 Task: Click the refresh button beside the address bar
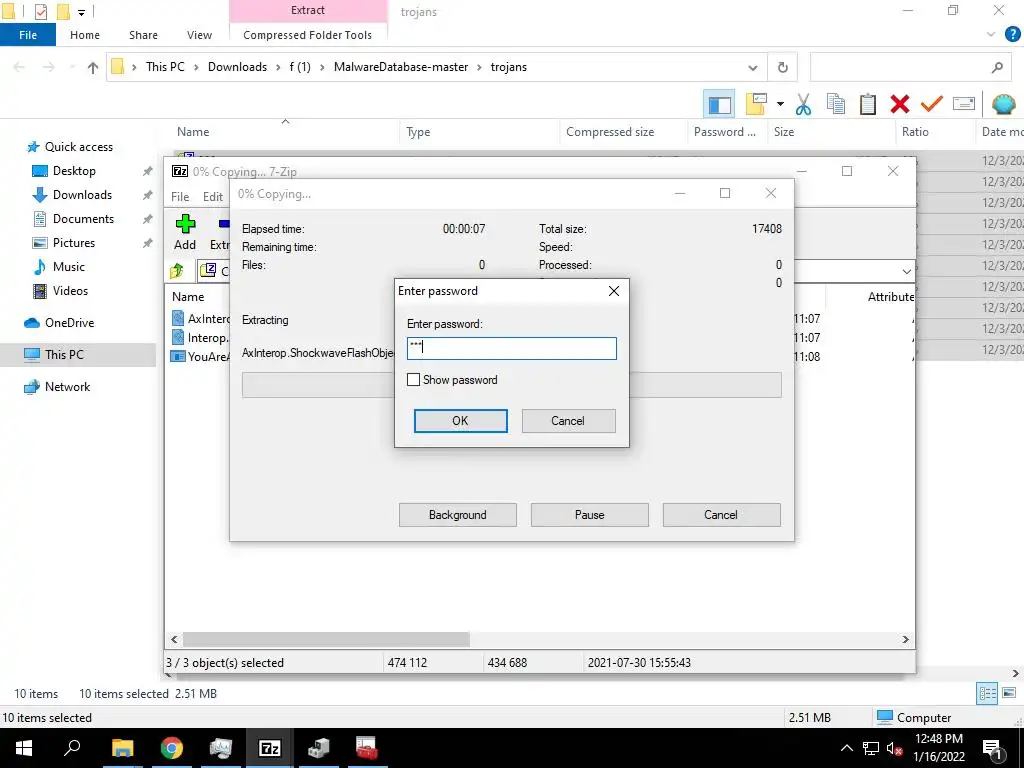[782, 67]
